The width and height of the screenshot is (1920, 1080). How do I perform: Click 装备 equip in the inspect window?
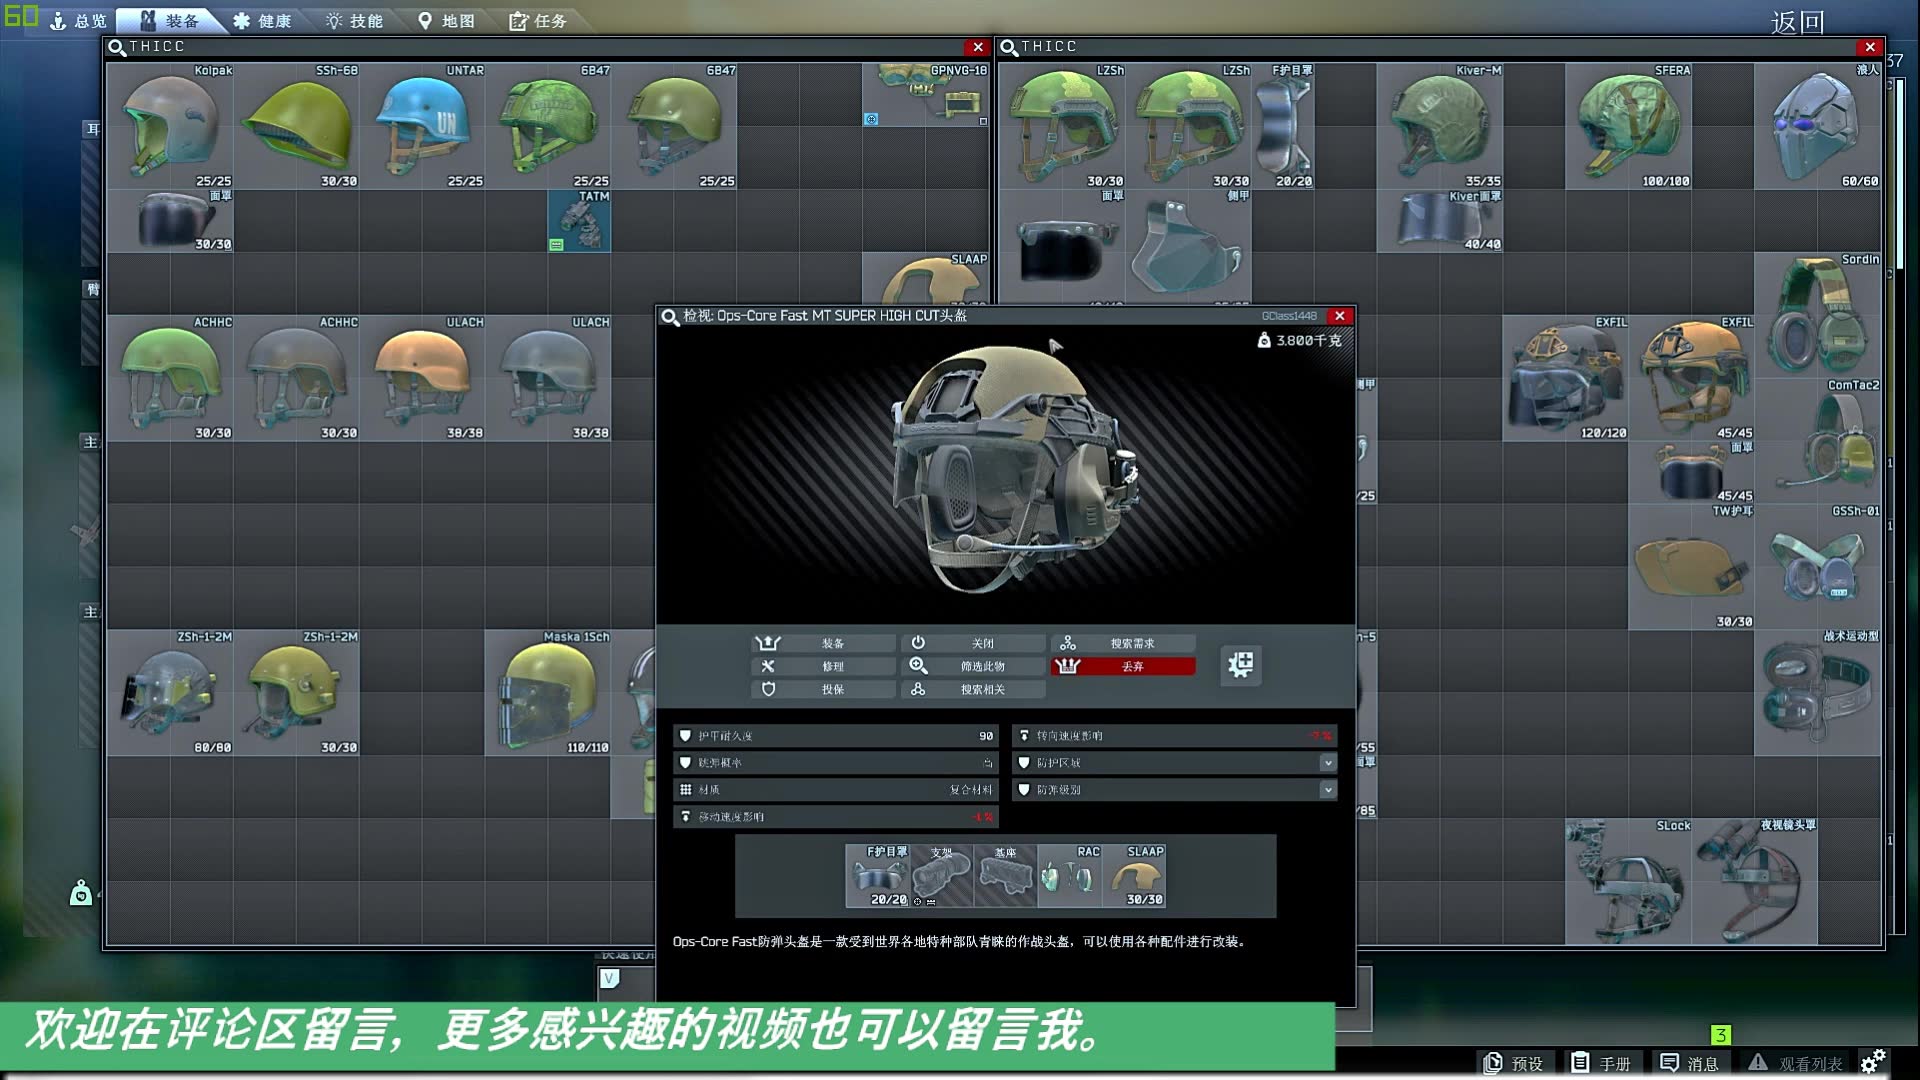[x=823, y=643]
